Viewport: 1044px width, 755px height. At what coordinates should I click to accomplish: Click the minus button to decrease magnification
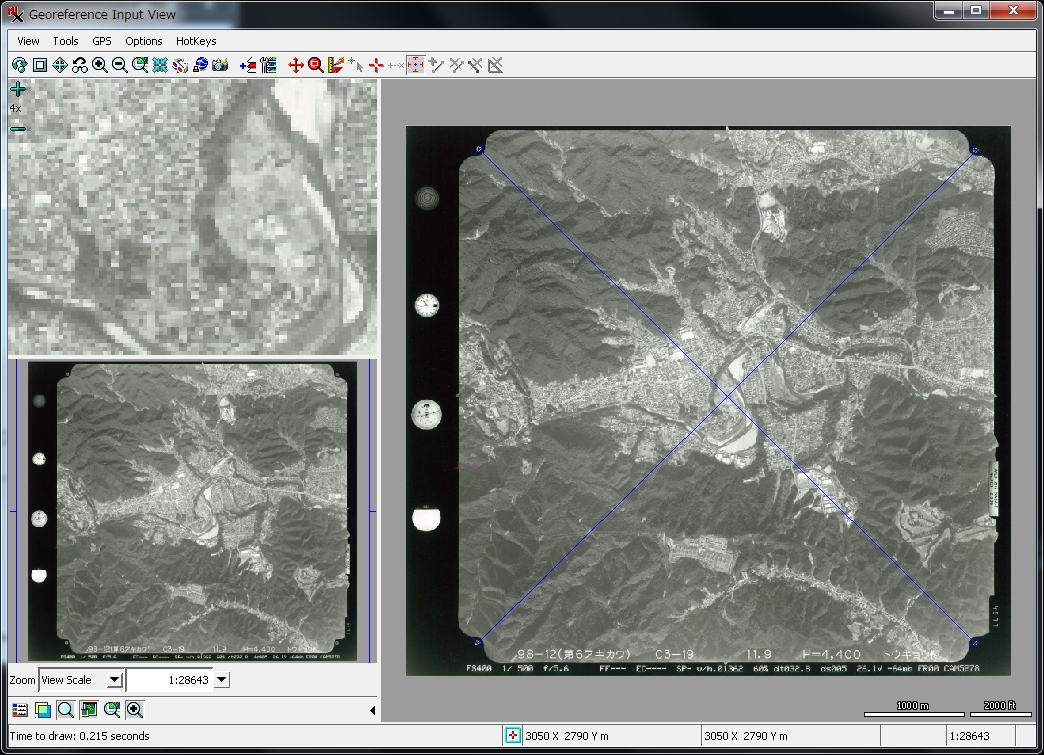pyautogui.click(x=18, y=128)
